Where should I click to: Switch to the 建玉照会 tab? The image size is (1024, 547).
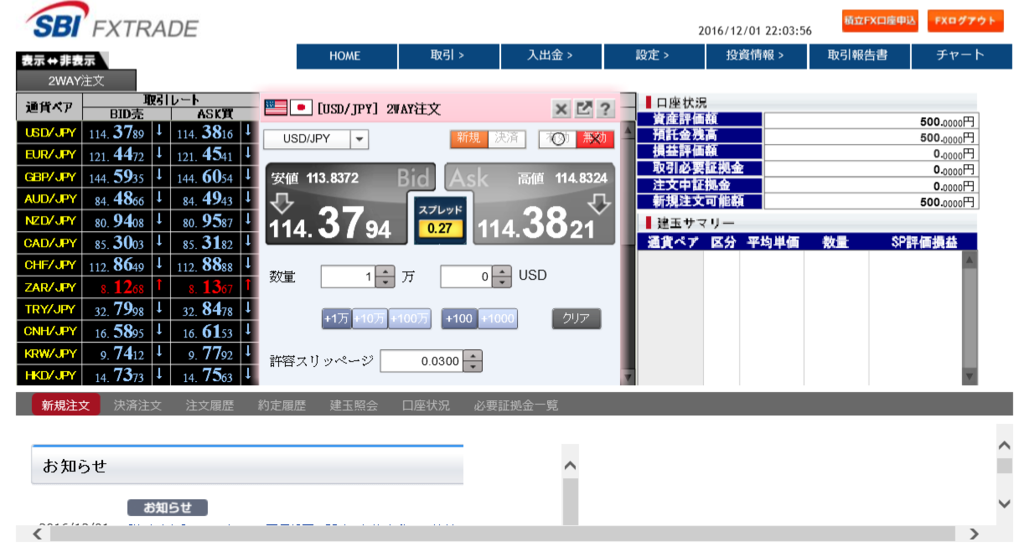(353, 405)
